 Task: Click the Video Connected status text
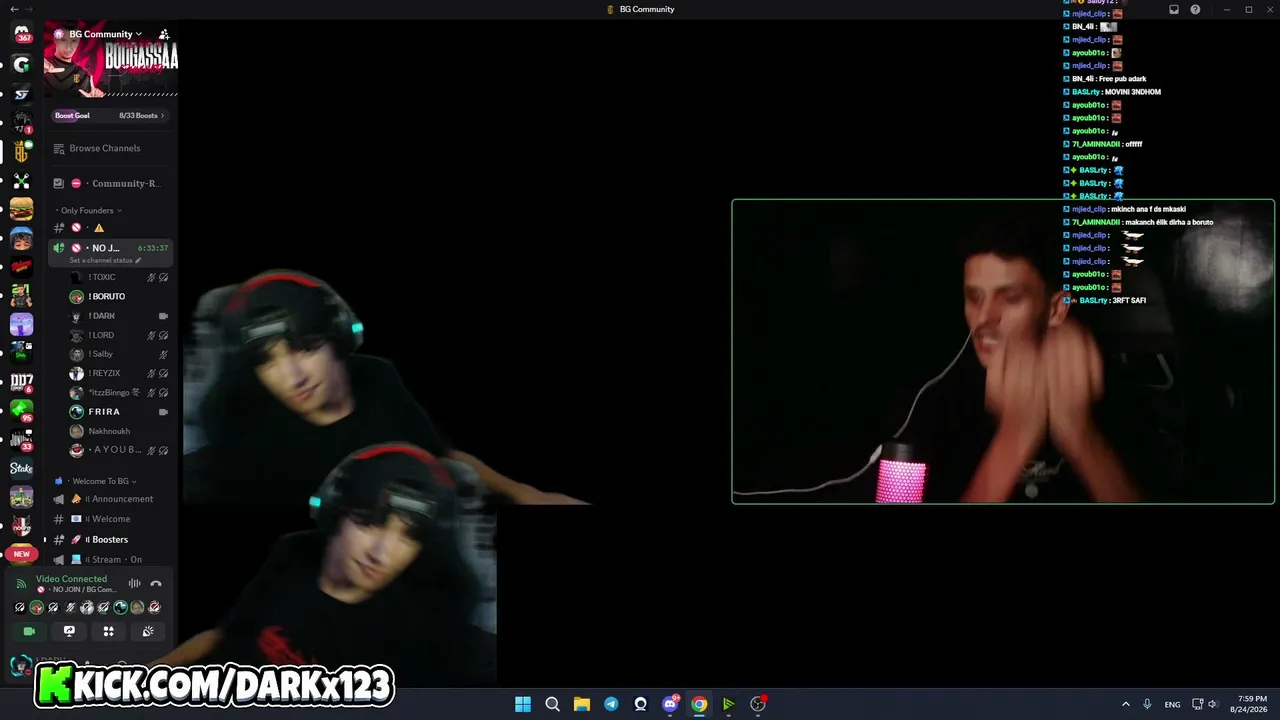coord(71,579)
